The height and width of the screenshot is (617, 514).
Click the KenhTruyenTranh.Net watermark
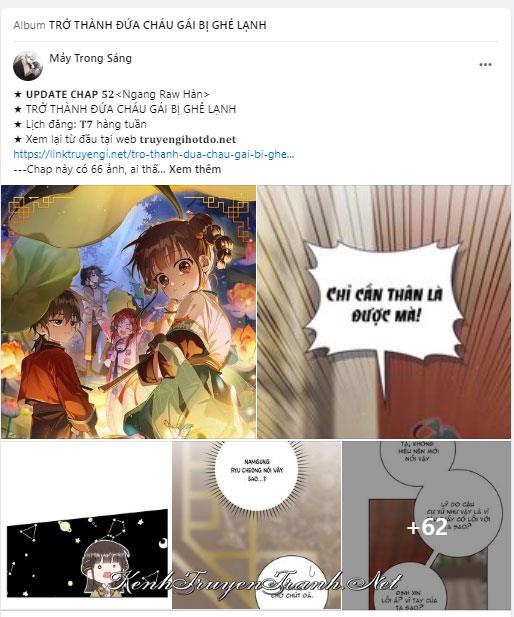point(255,583)
